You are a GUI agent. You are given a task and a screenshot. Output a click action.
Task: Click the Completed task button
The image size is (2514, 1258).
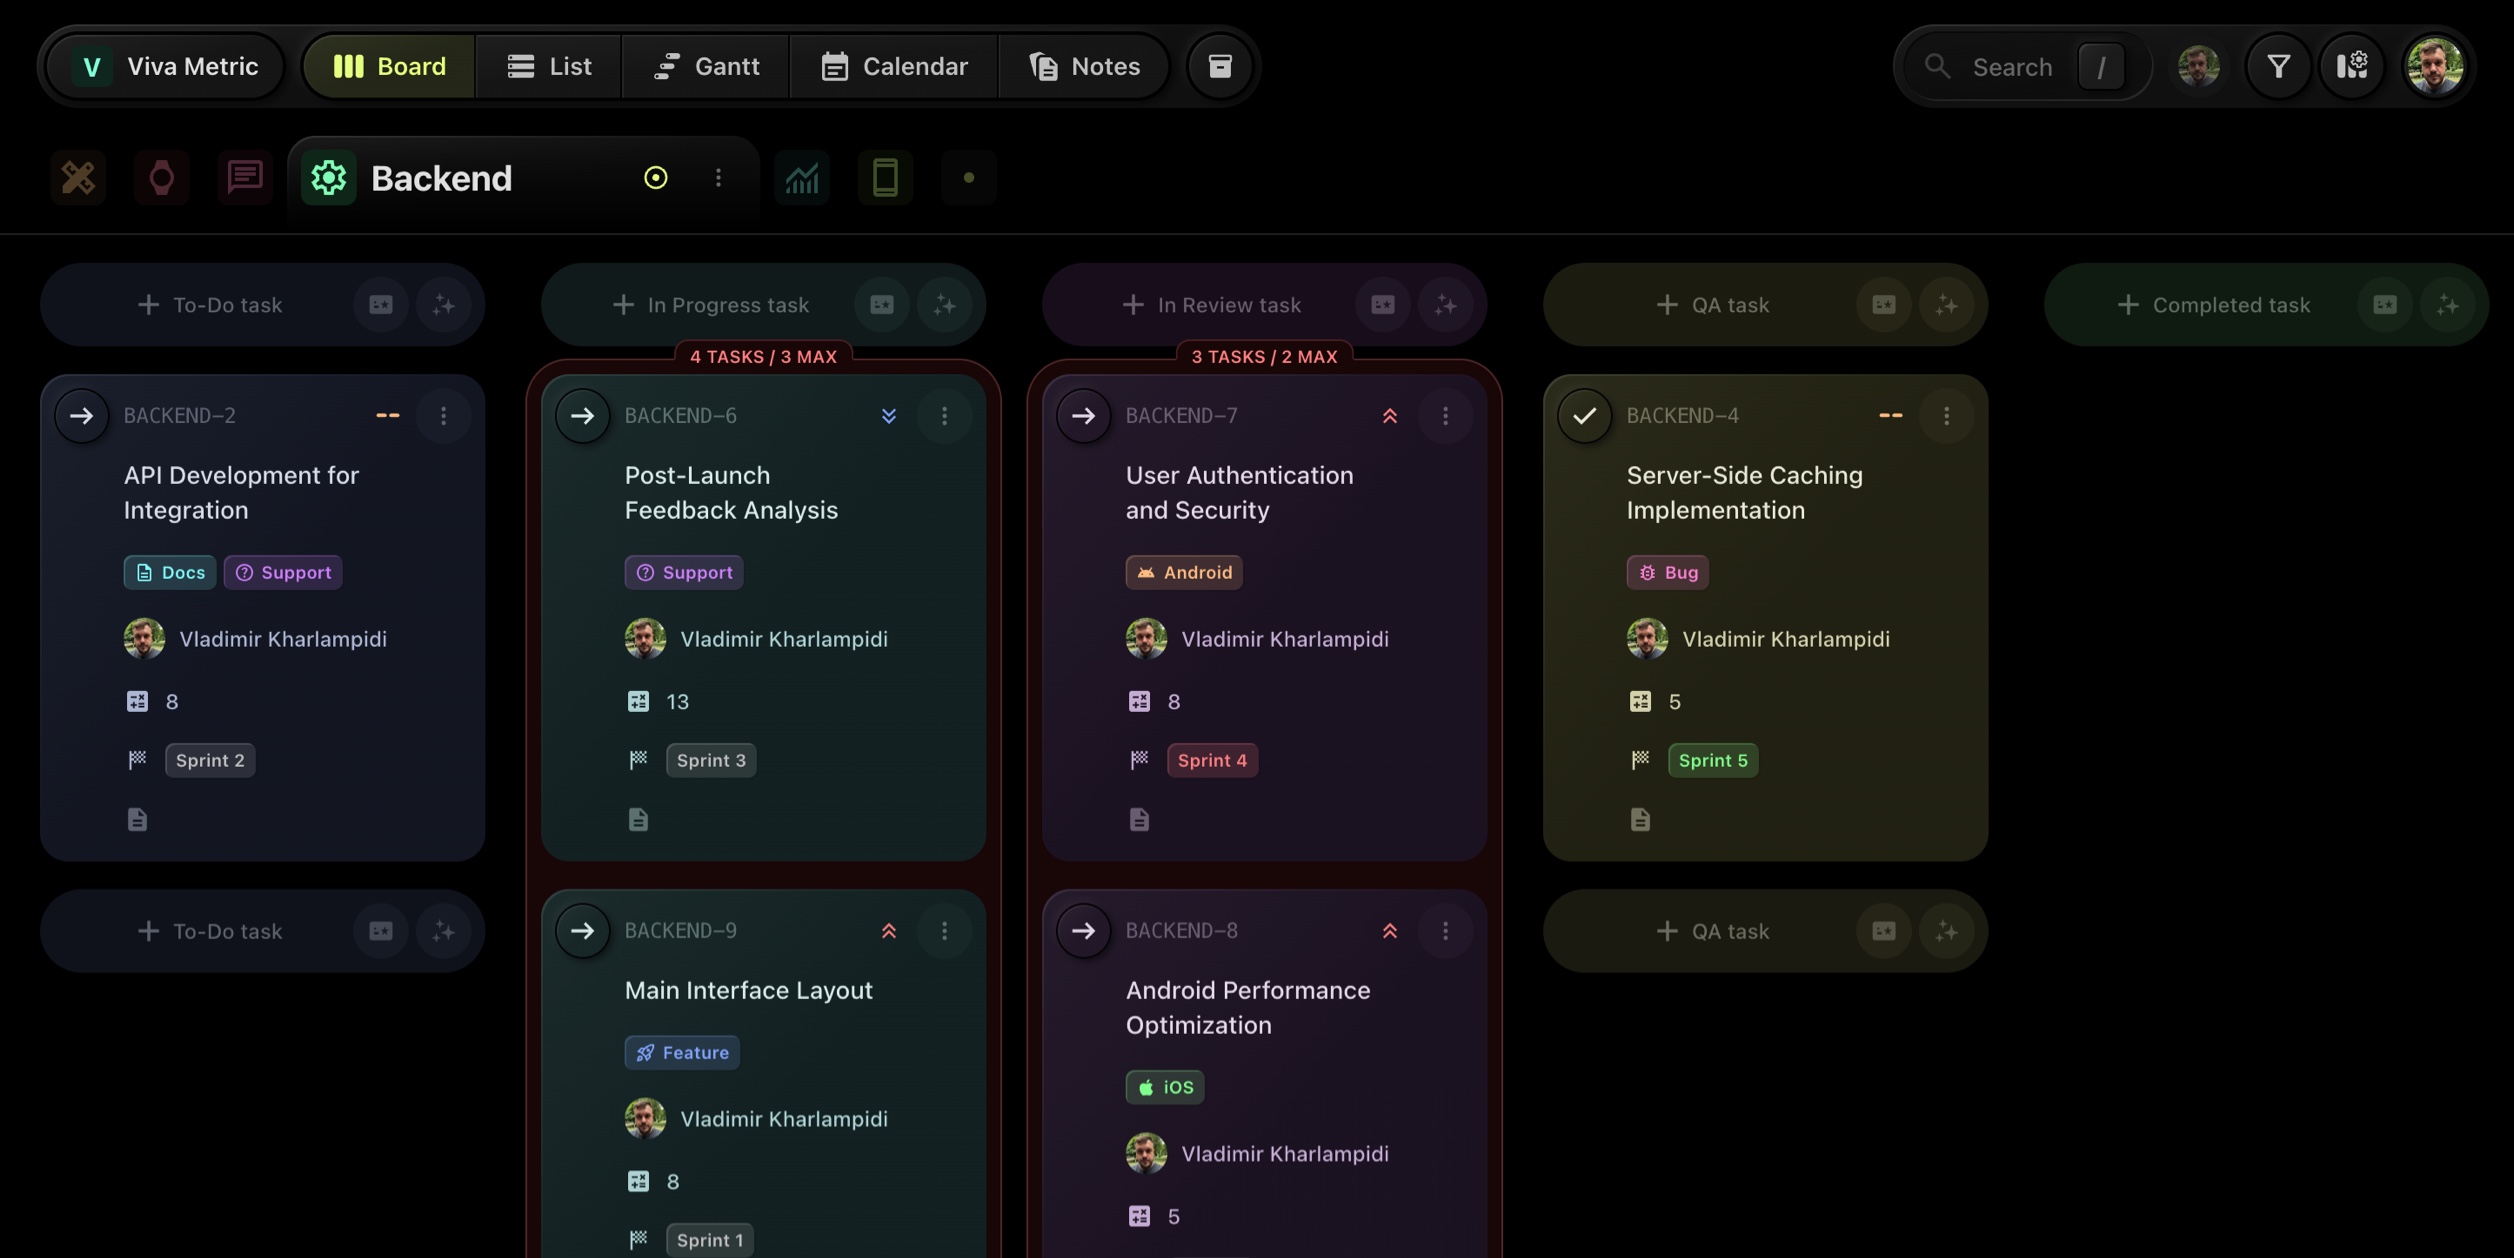(2216, 305)
